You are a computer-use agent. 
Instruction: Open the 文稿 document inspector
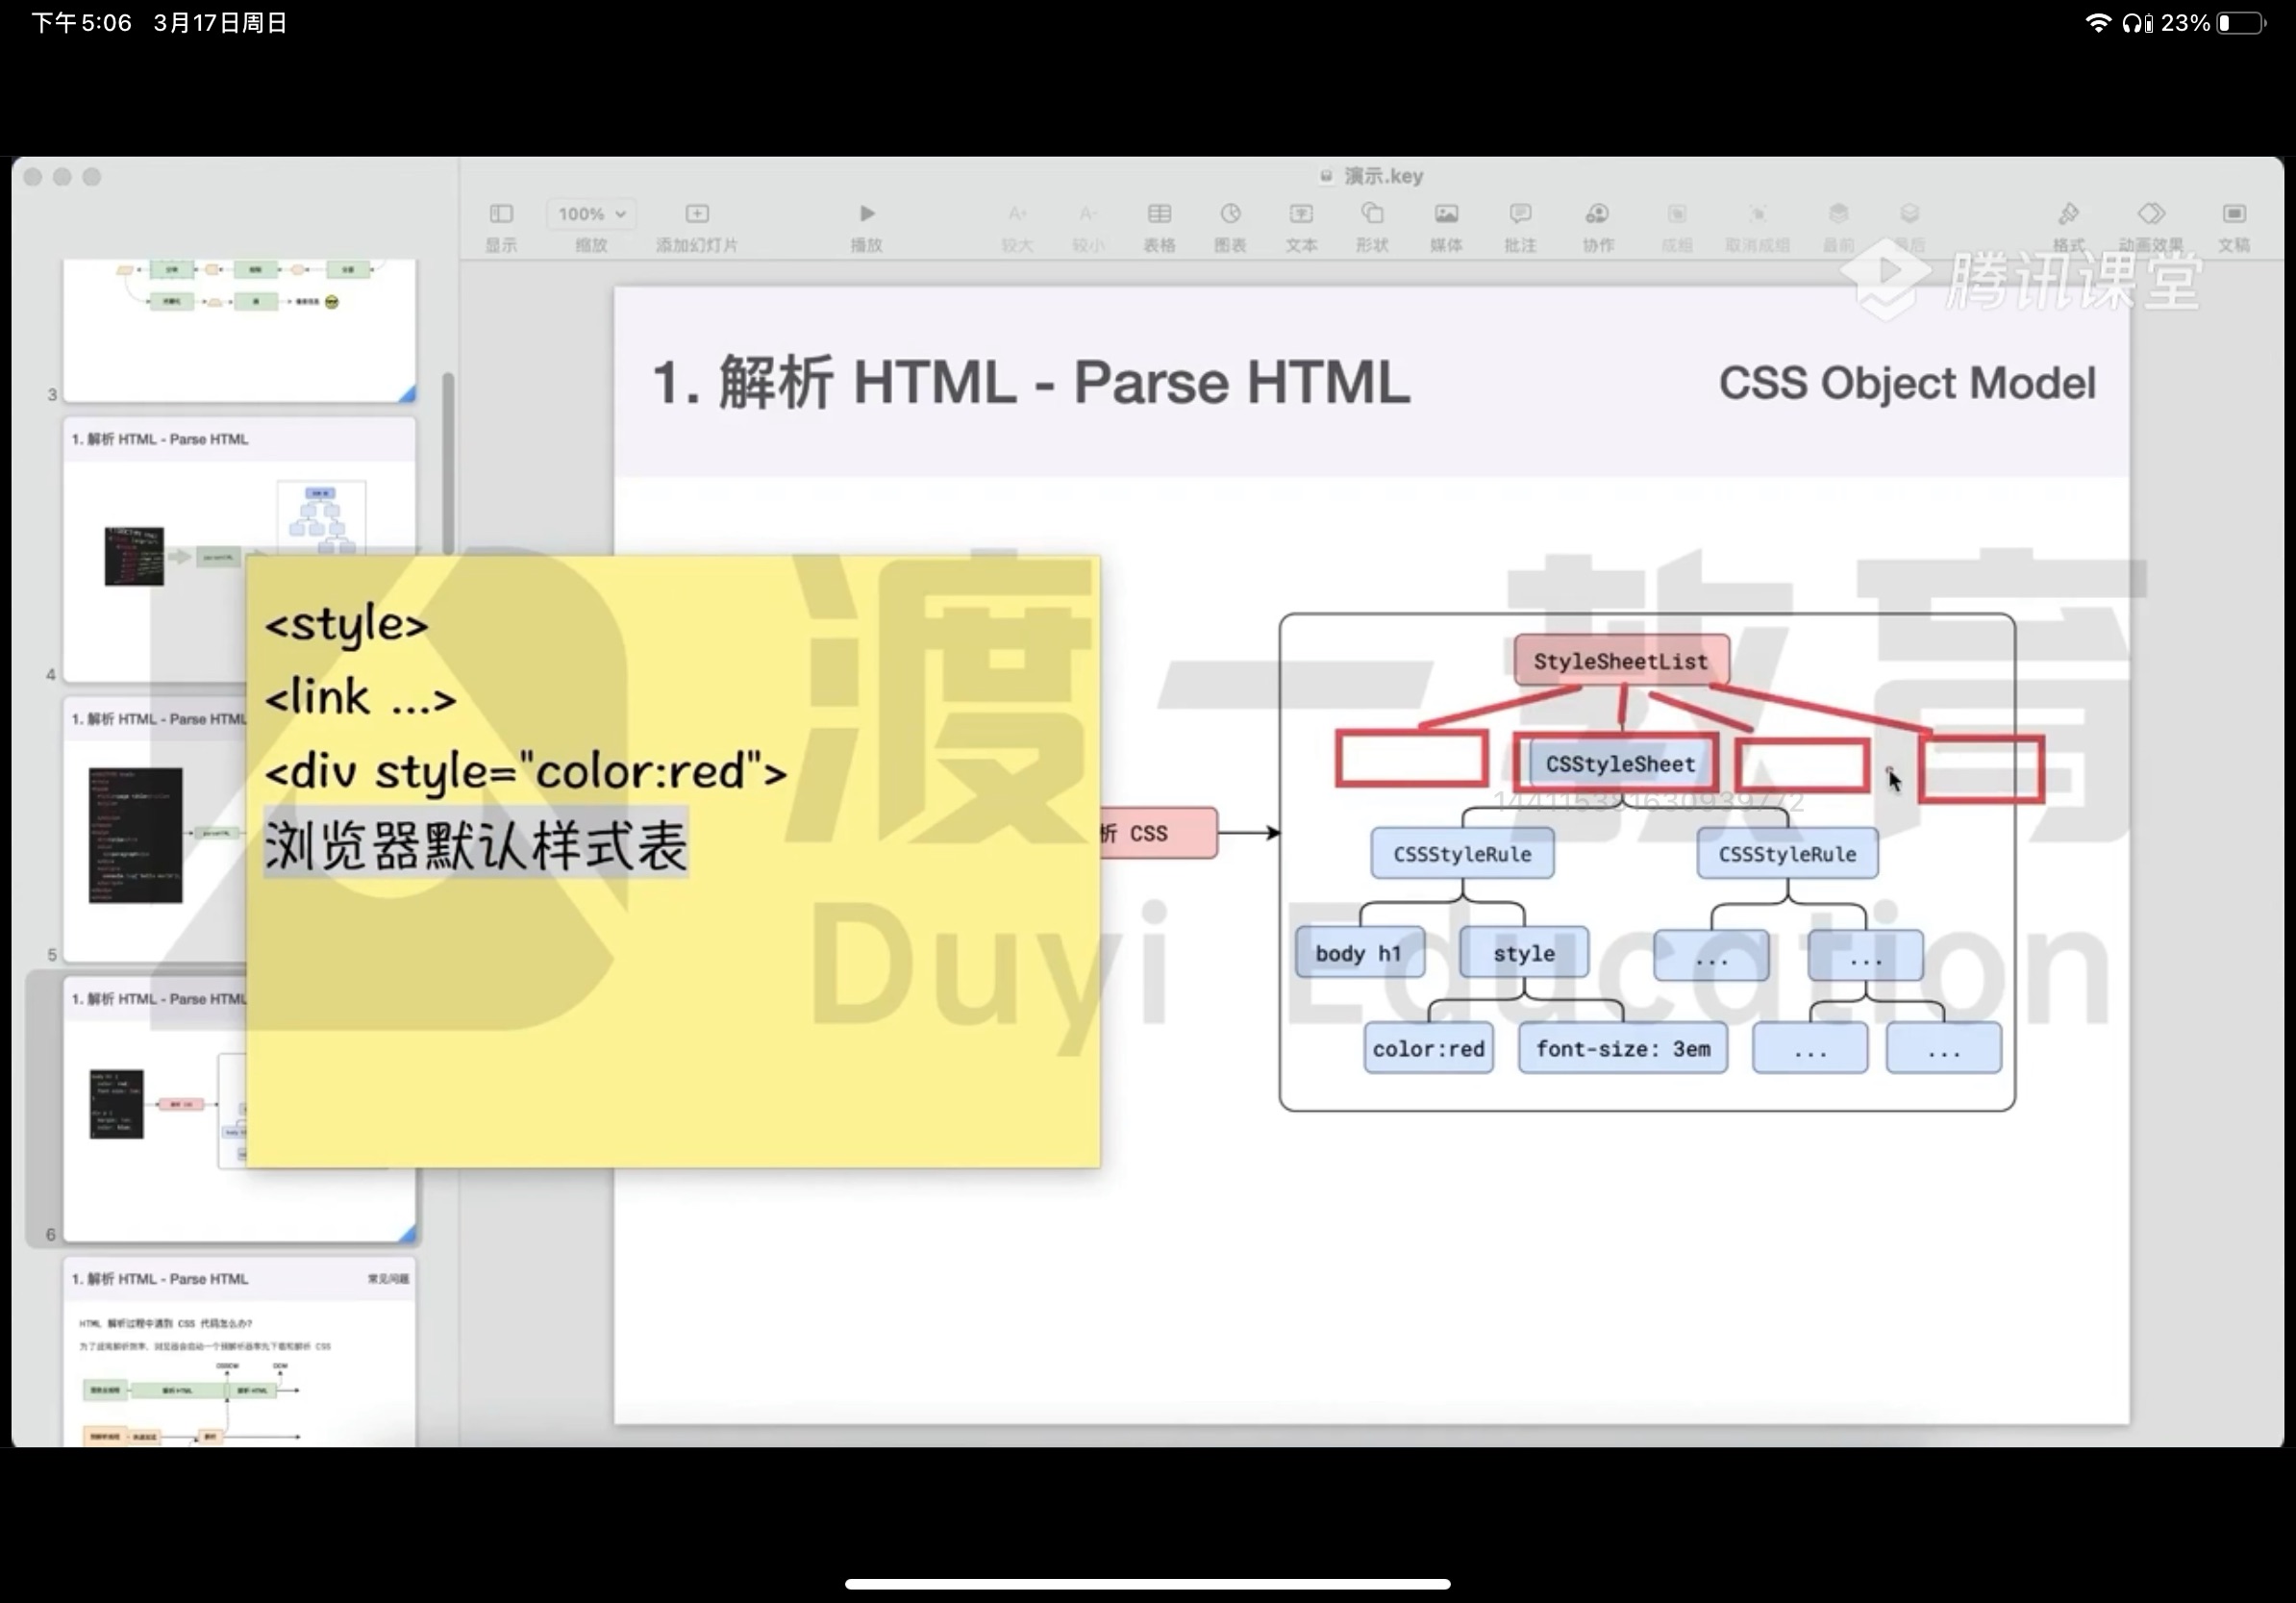point(2234,214)
